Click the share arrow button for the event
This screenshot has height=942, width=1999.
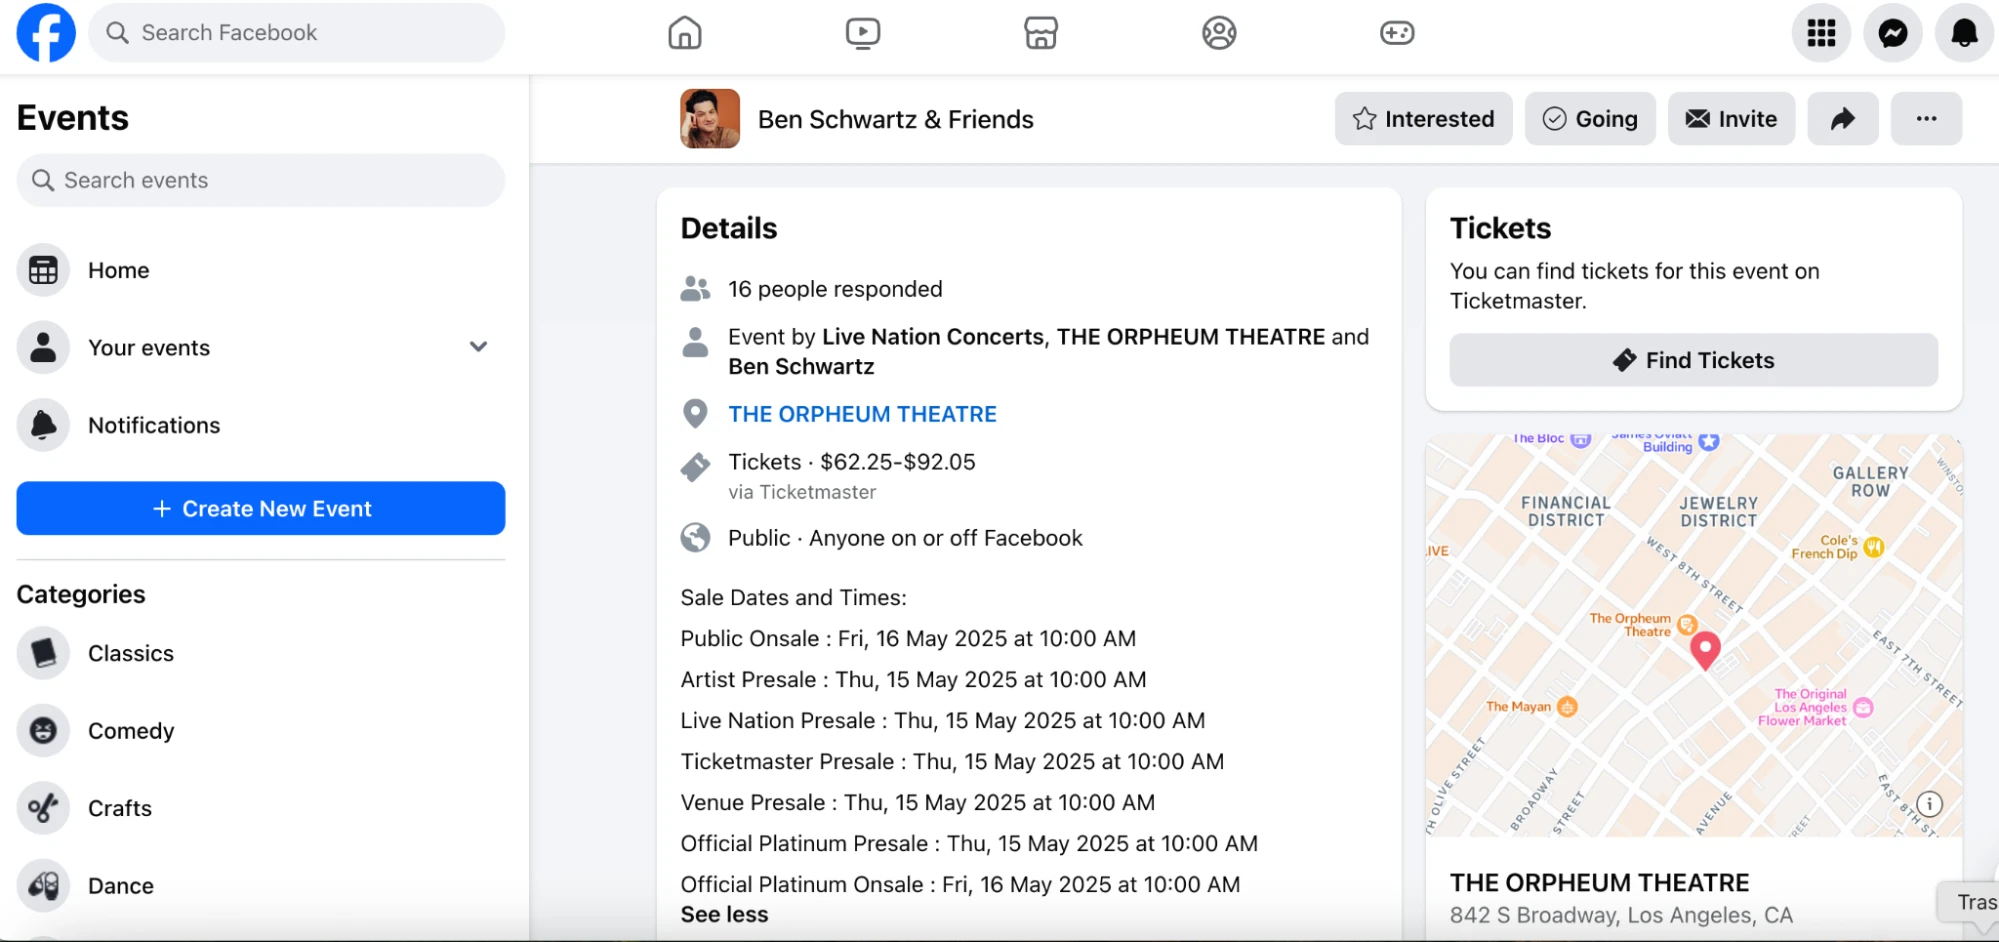click(1843, 119)
